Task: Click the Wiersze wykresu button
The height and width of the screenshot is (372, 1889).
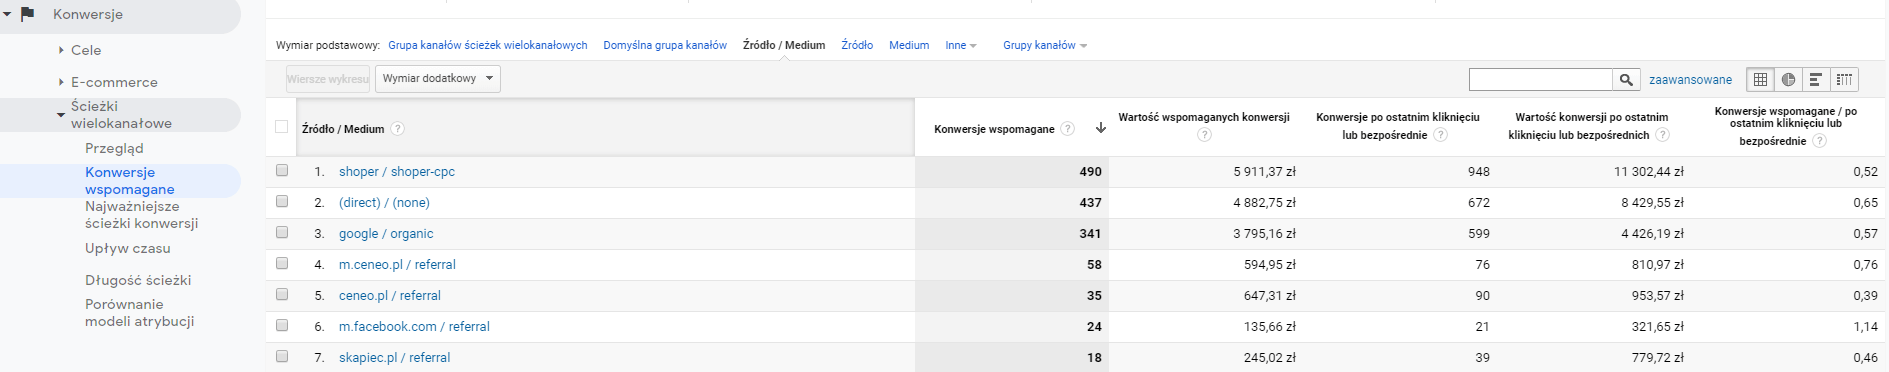Action: tap(328, 79)
